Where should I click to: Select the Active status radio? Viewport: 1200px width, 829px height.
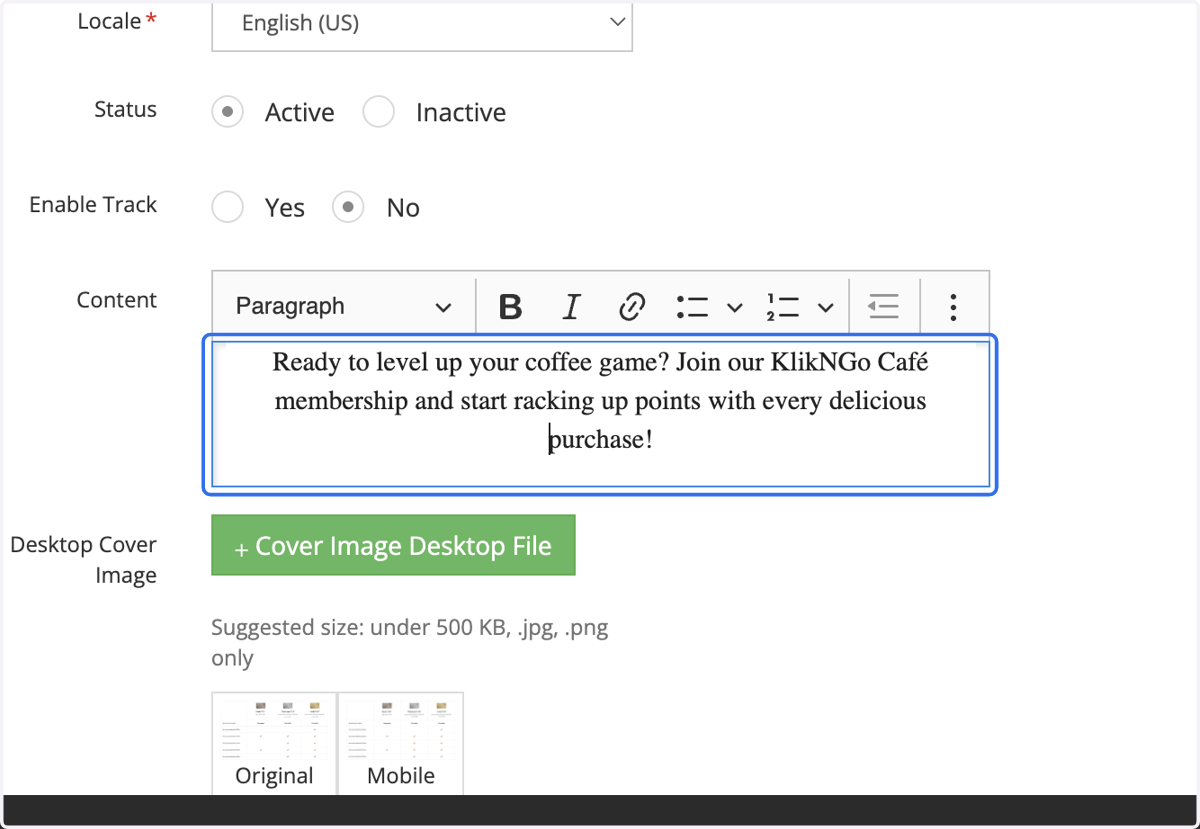click(x=228, y=112)
